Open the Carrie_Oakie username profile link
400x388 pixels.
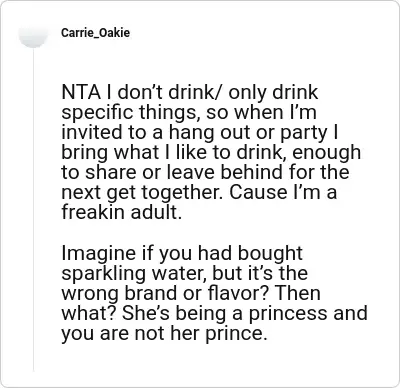tap(95, 33)
